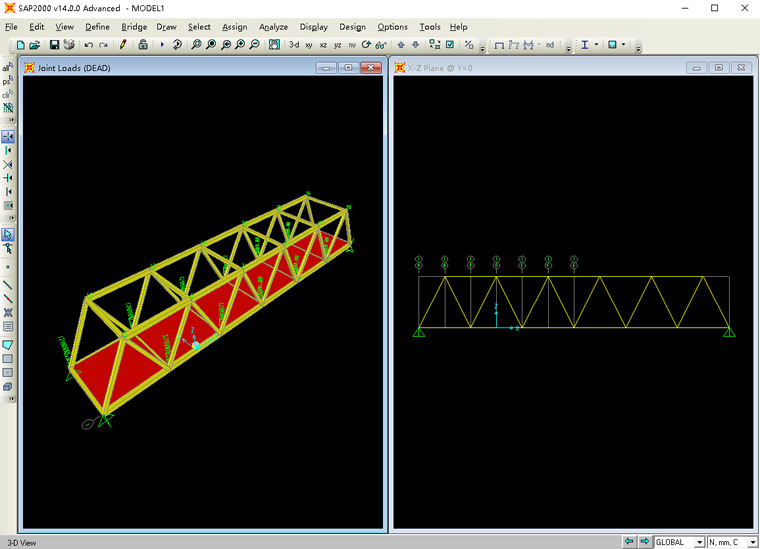Switch to 3-d view
The height and width of the screenshot is (549, 760).
294,45
